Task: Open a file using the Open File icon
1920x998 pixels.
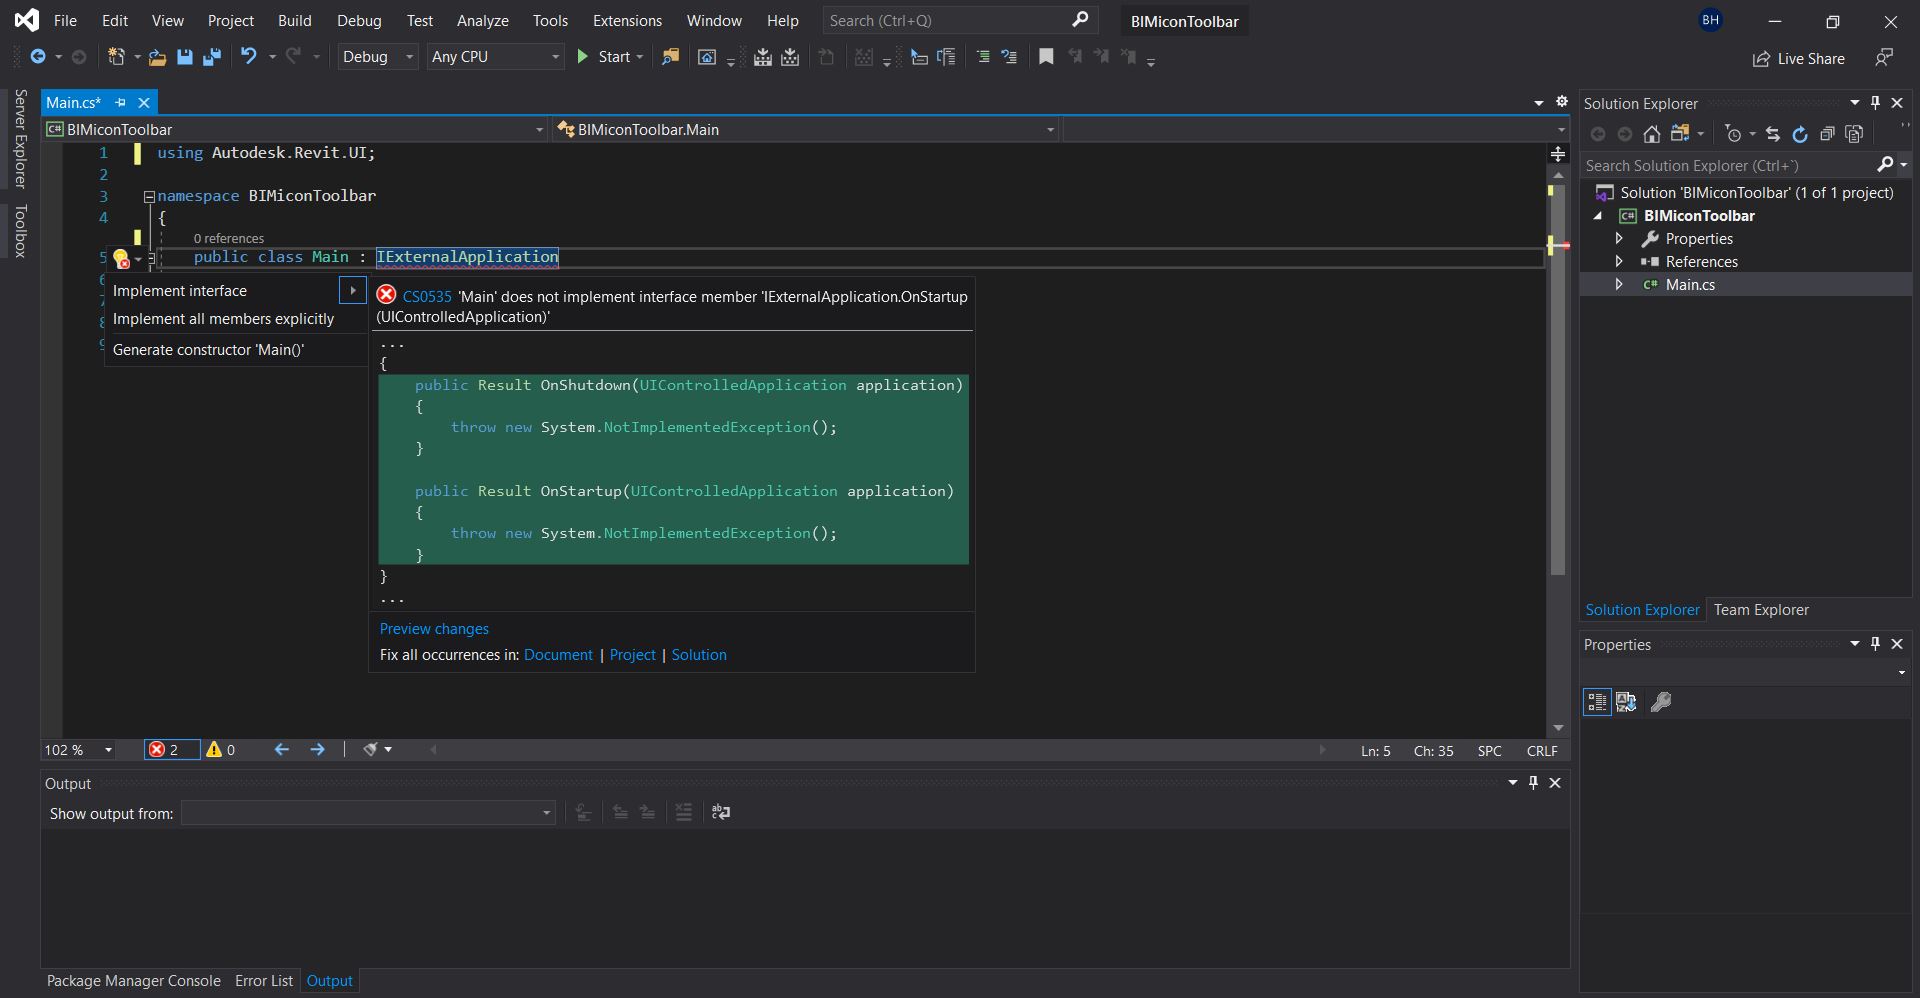Action: [156, 57]
